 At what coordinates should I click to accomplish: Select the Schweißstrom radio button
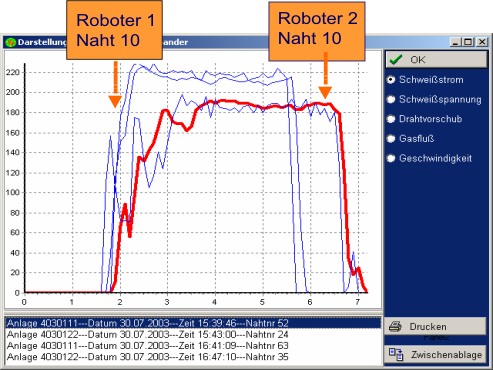coord(391,80)
